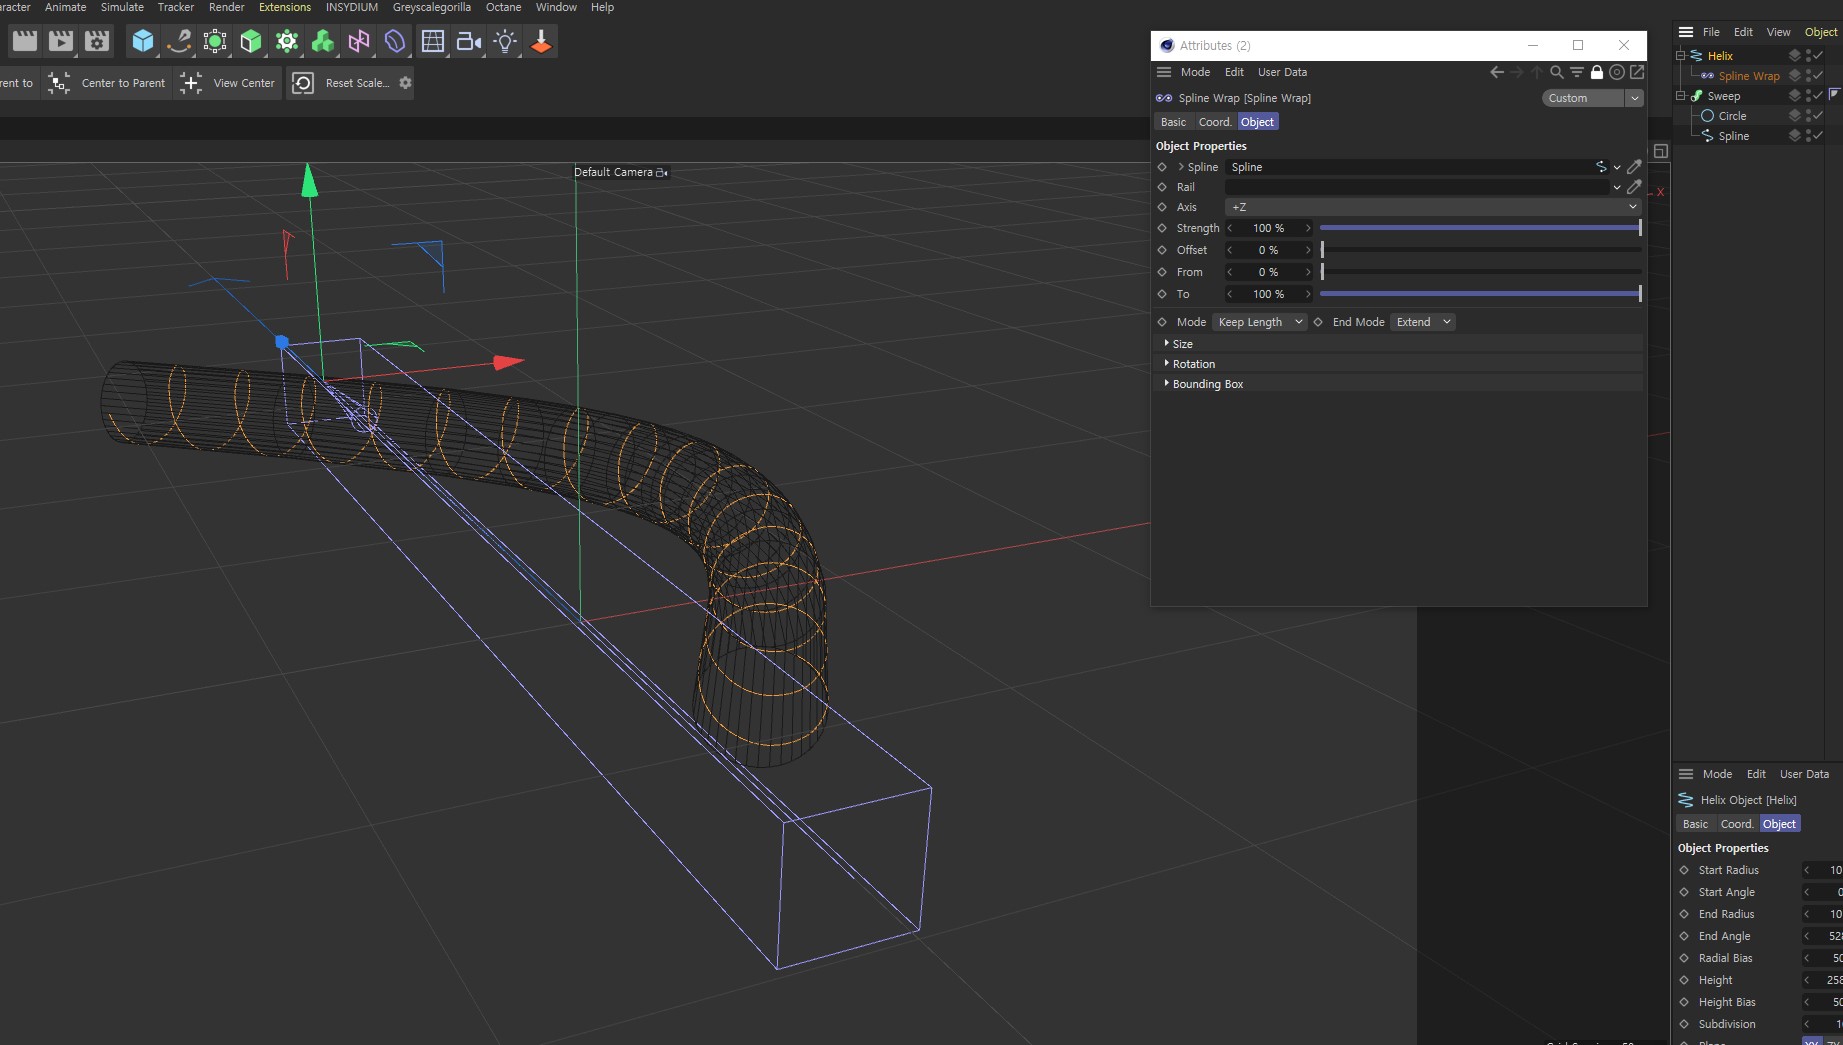Open hamburger menu in Attributes window

[1164, 72]
